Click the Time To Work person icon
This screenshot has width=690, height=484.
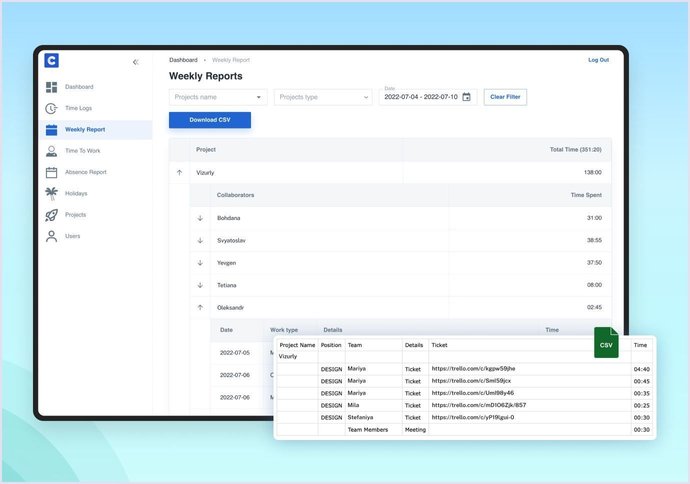[x=51, y=151]
